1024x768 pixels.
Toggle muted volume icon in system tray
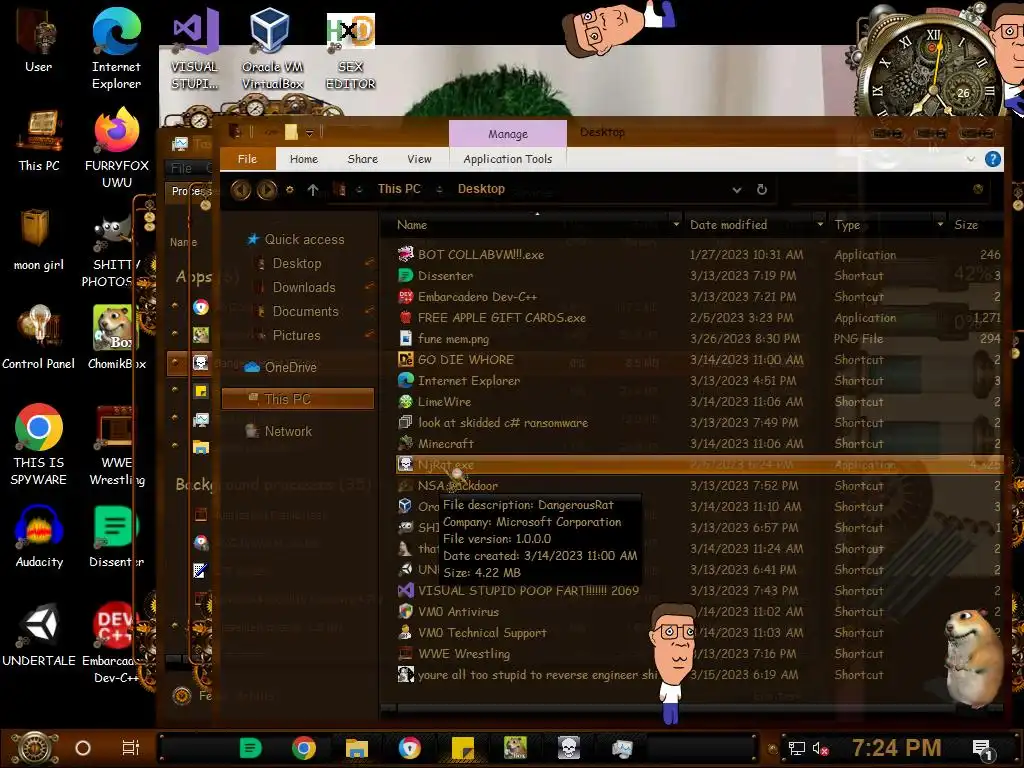coord(820,748)
